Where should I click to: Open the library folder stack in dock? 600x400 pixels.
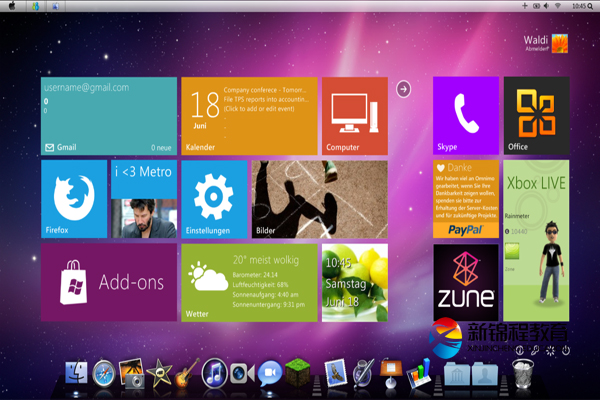point(457,374)
